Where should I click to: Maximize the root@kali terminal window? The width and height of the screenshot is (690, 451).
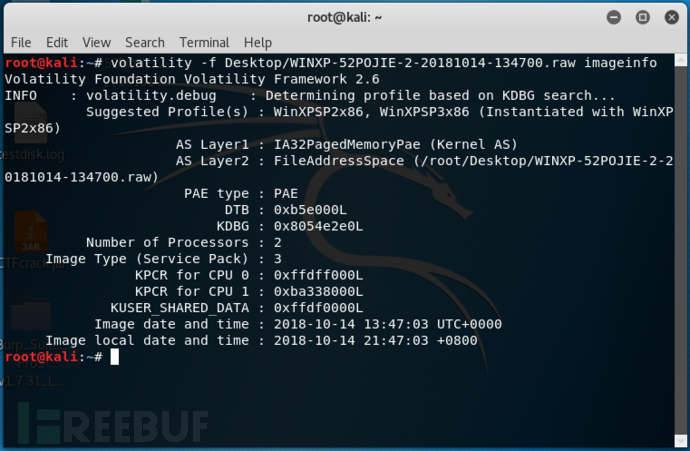[x=642, y=18]
